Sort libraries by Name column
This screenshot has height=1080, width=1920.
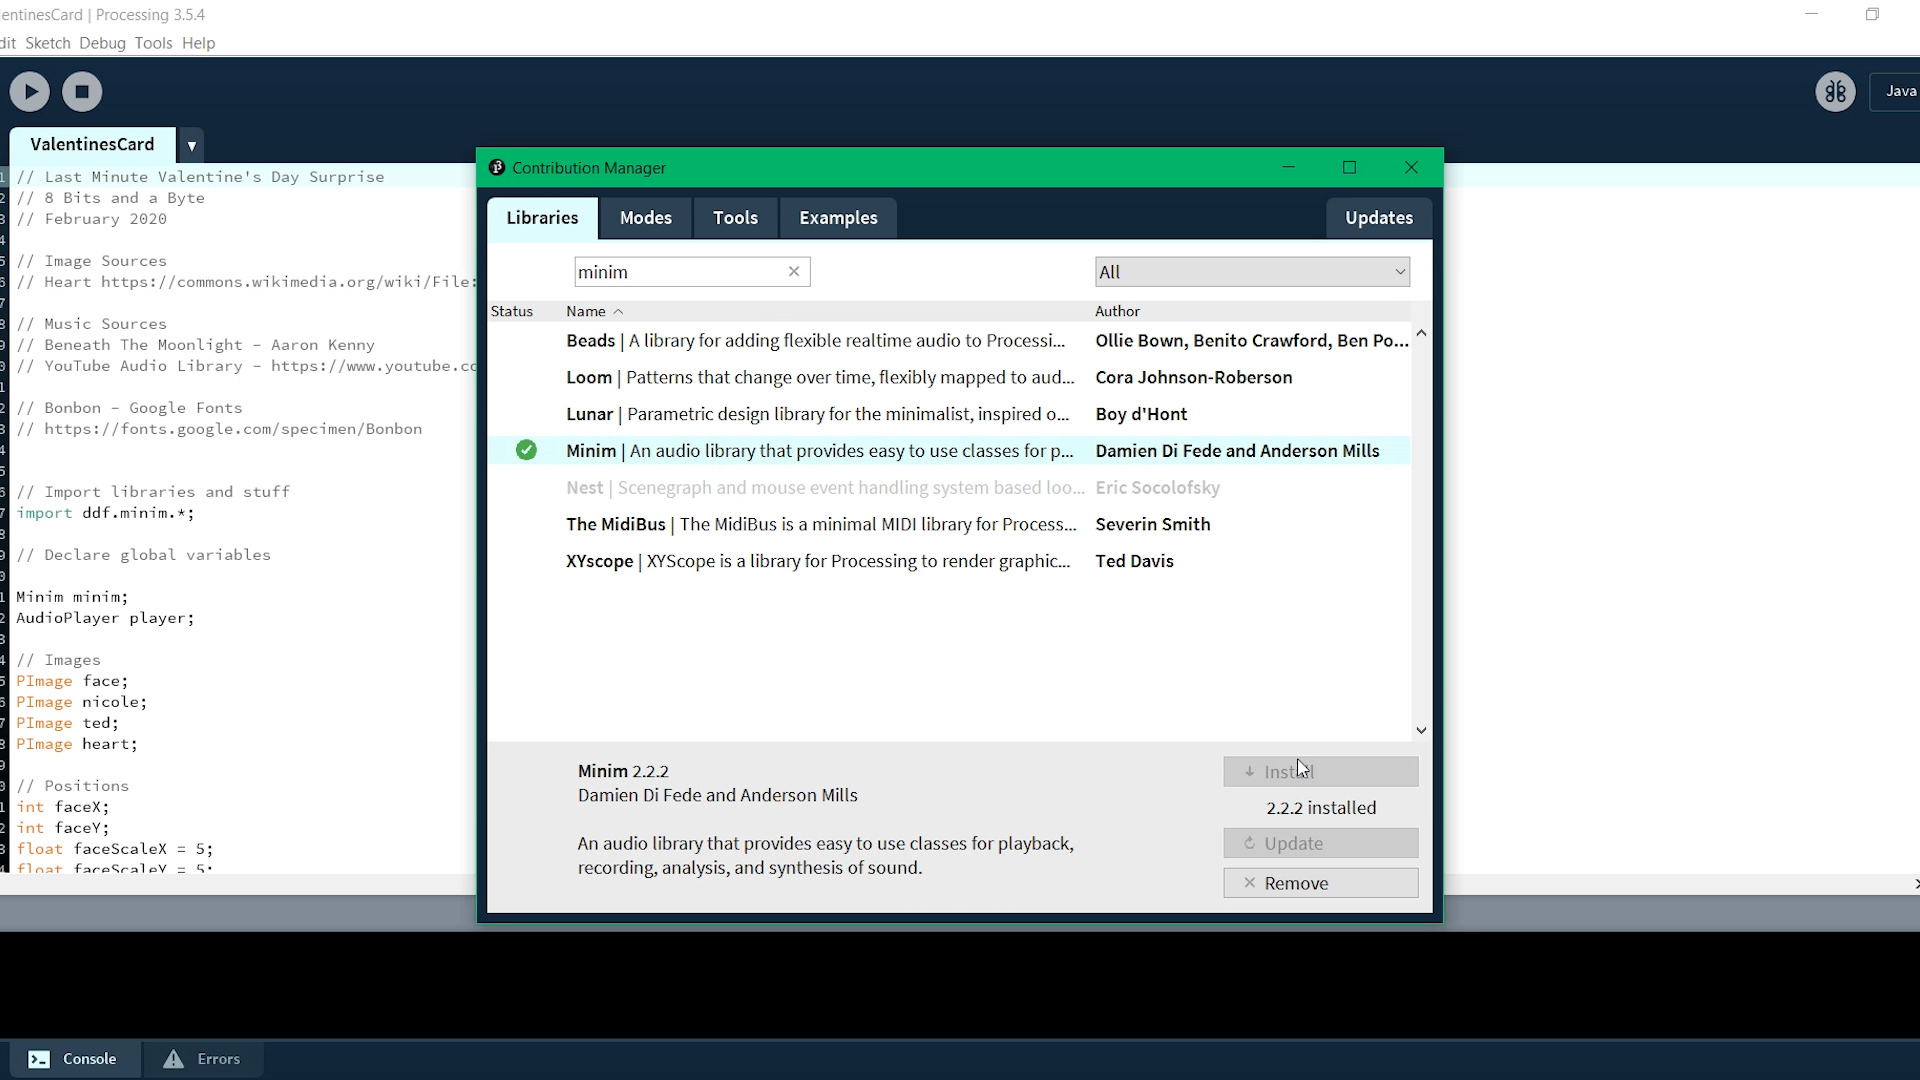point(586,311)
